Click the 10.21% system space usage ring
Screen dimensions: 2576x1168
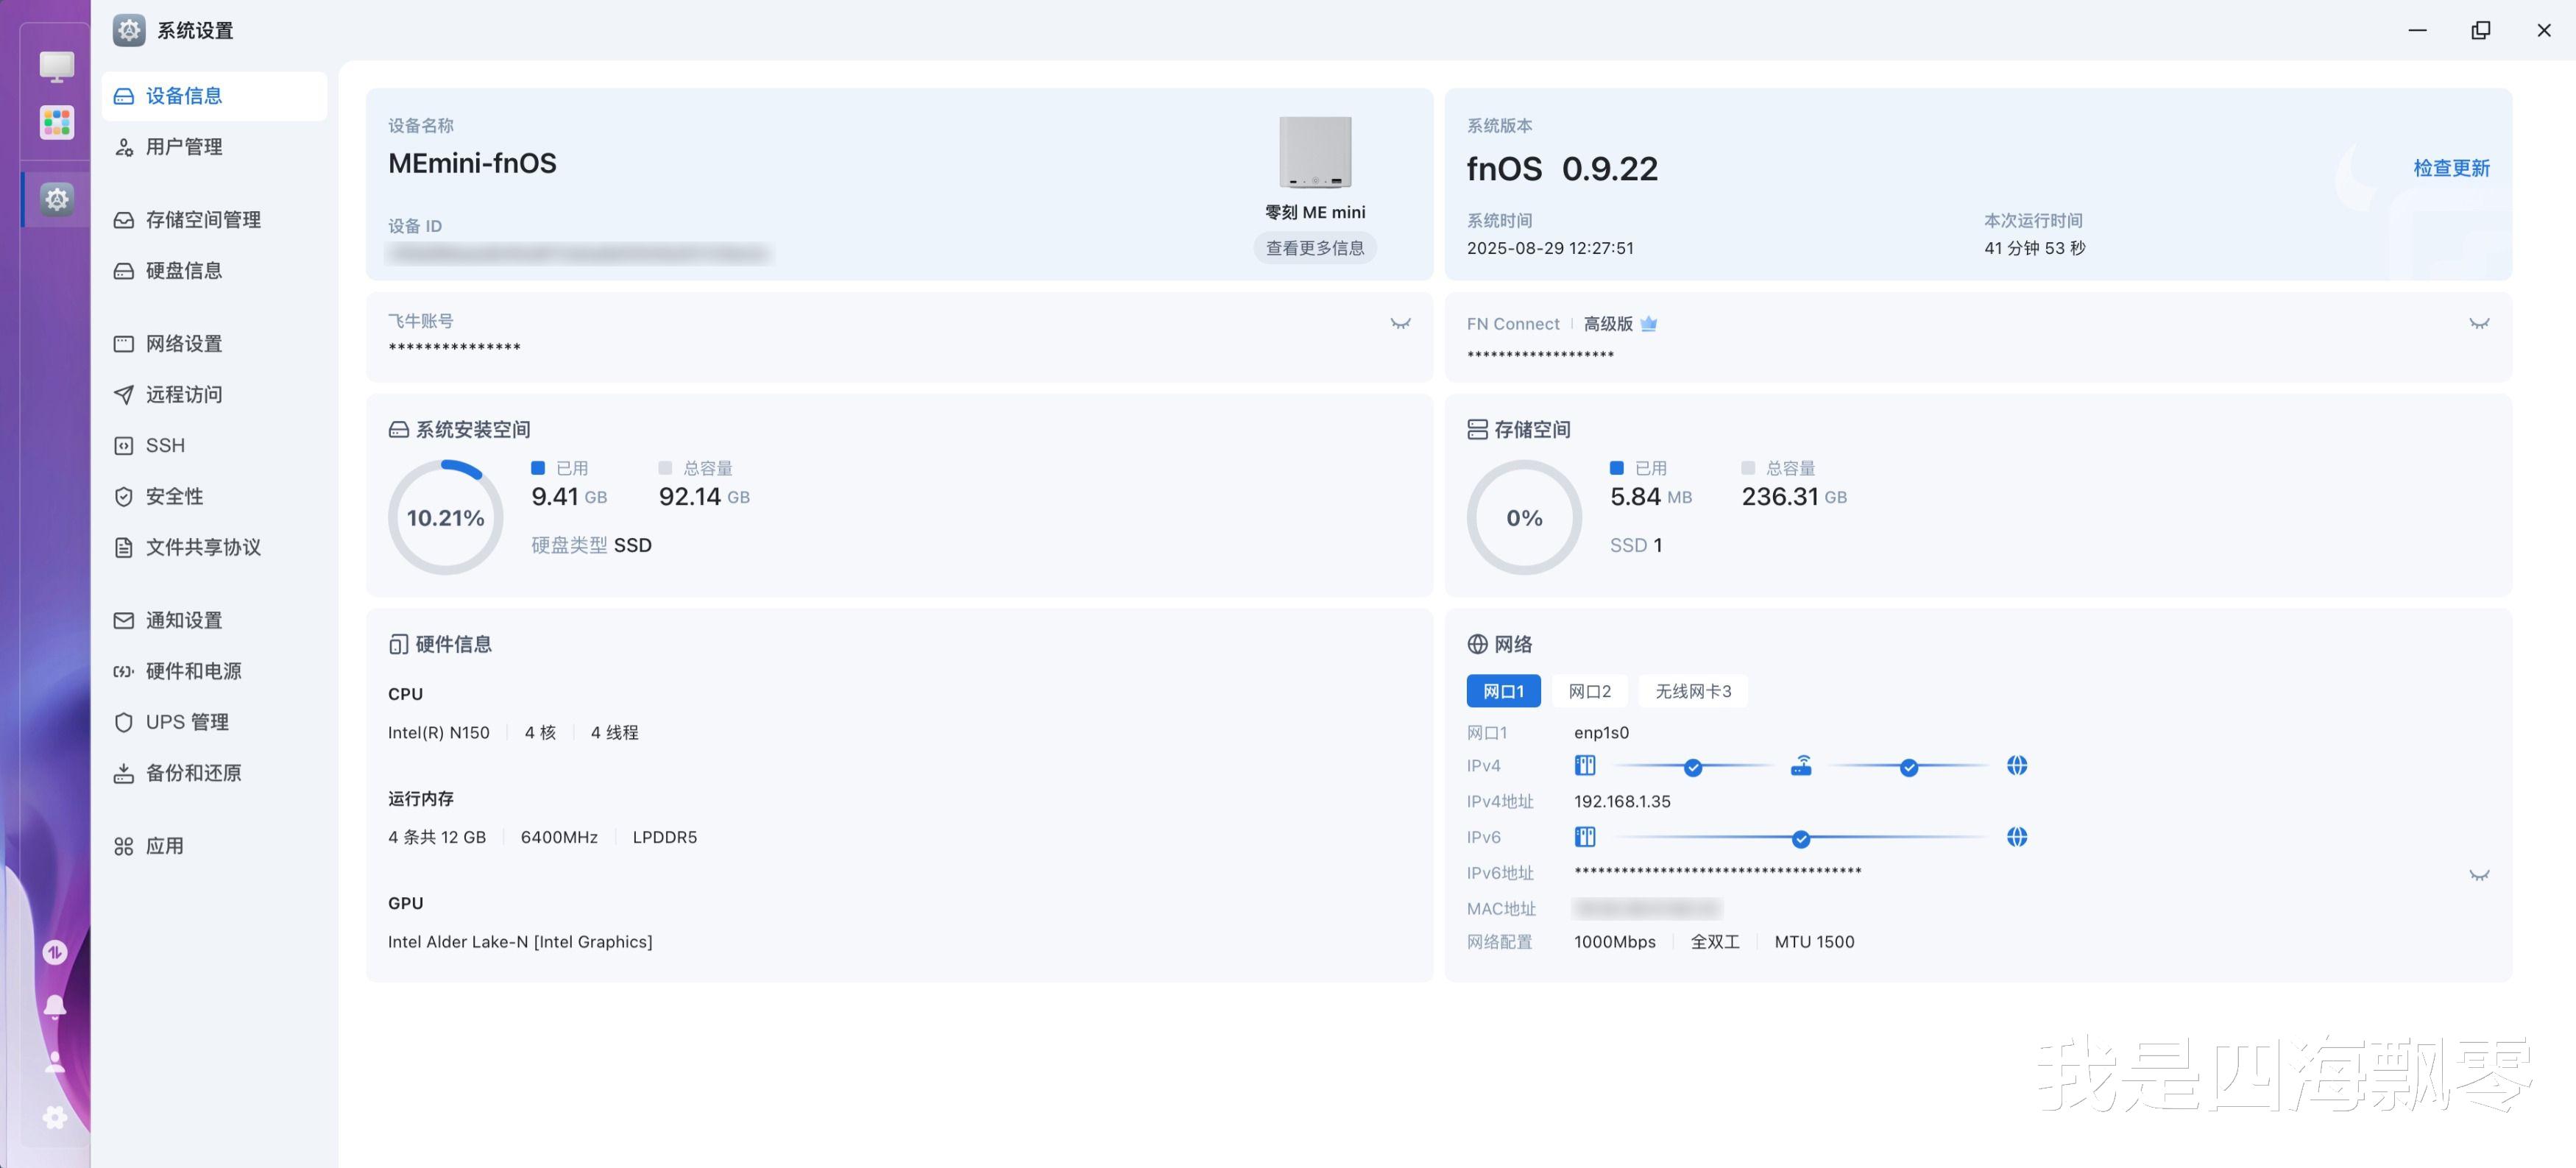pyautogui.click(x=445, y=517)
